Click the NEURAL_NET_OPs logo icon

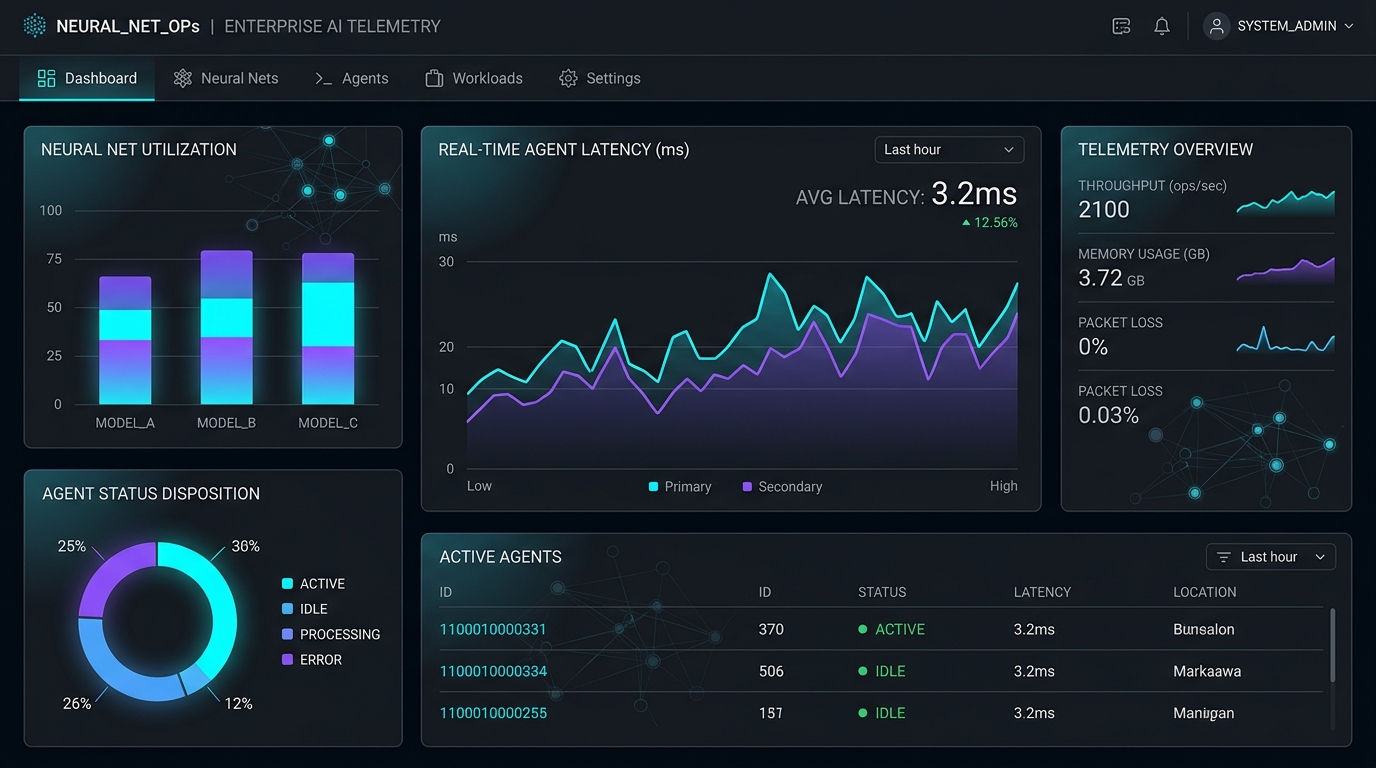pos(35,26)
